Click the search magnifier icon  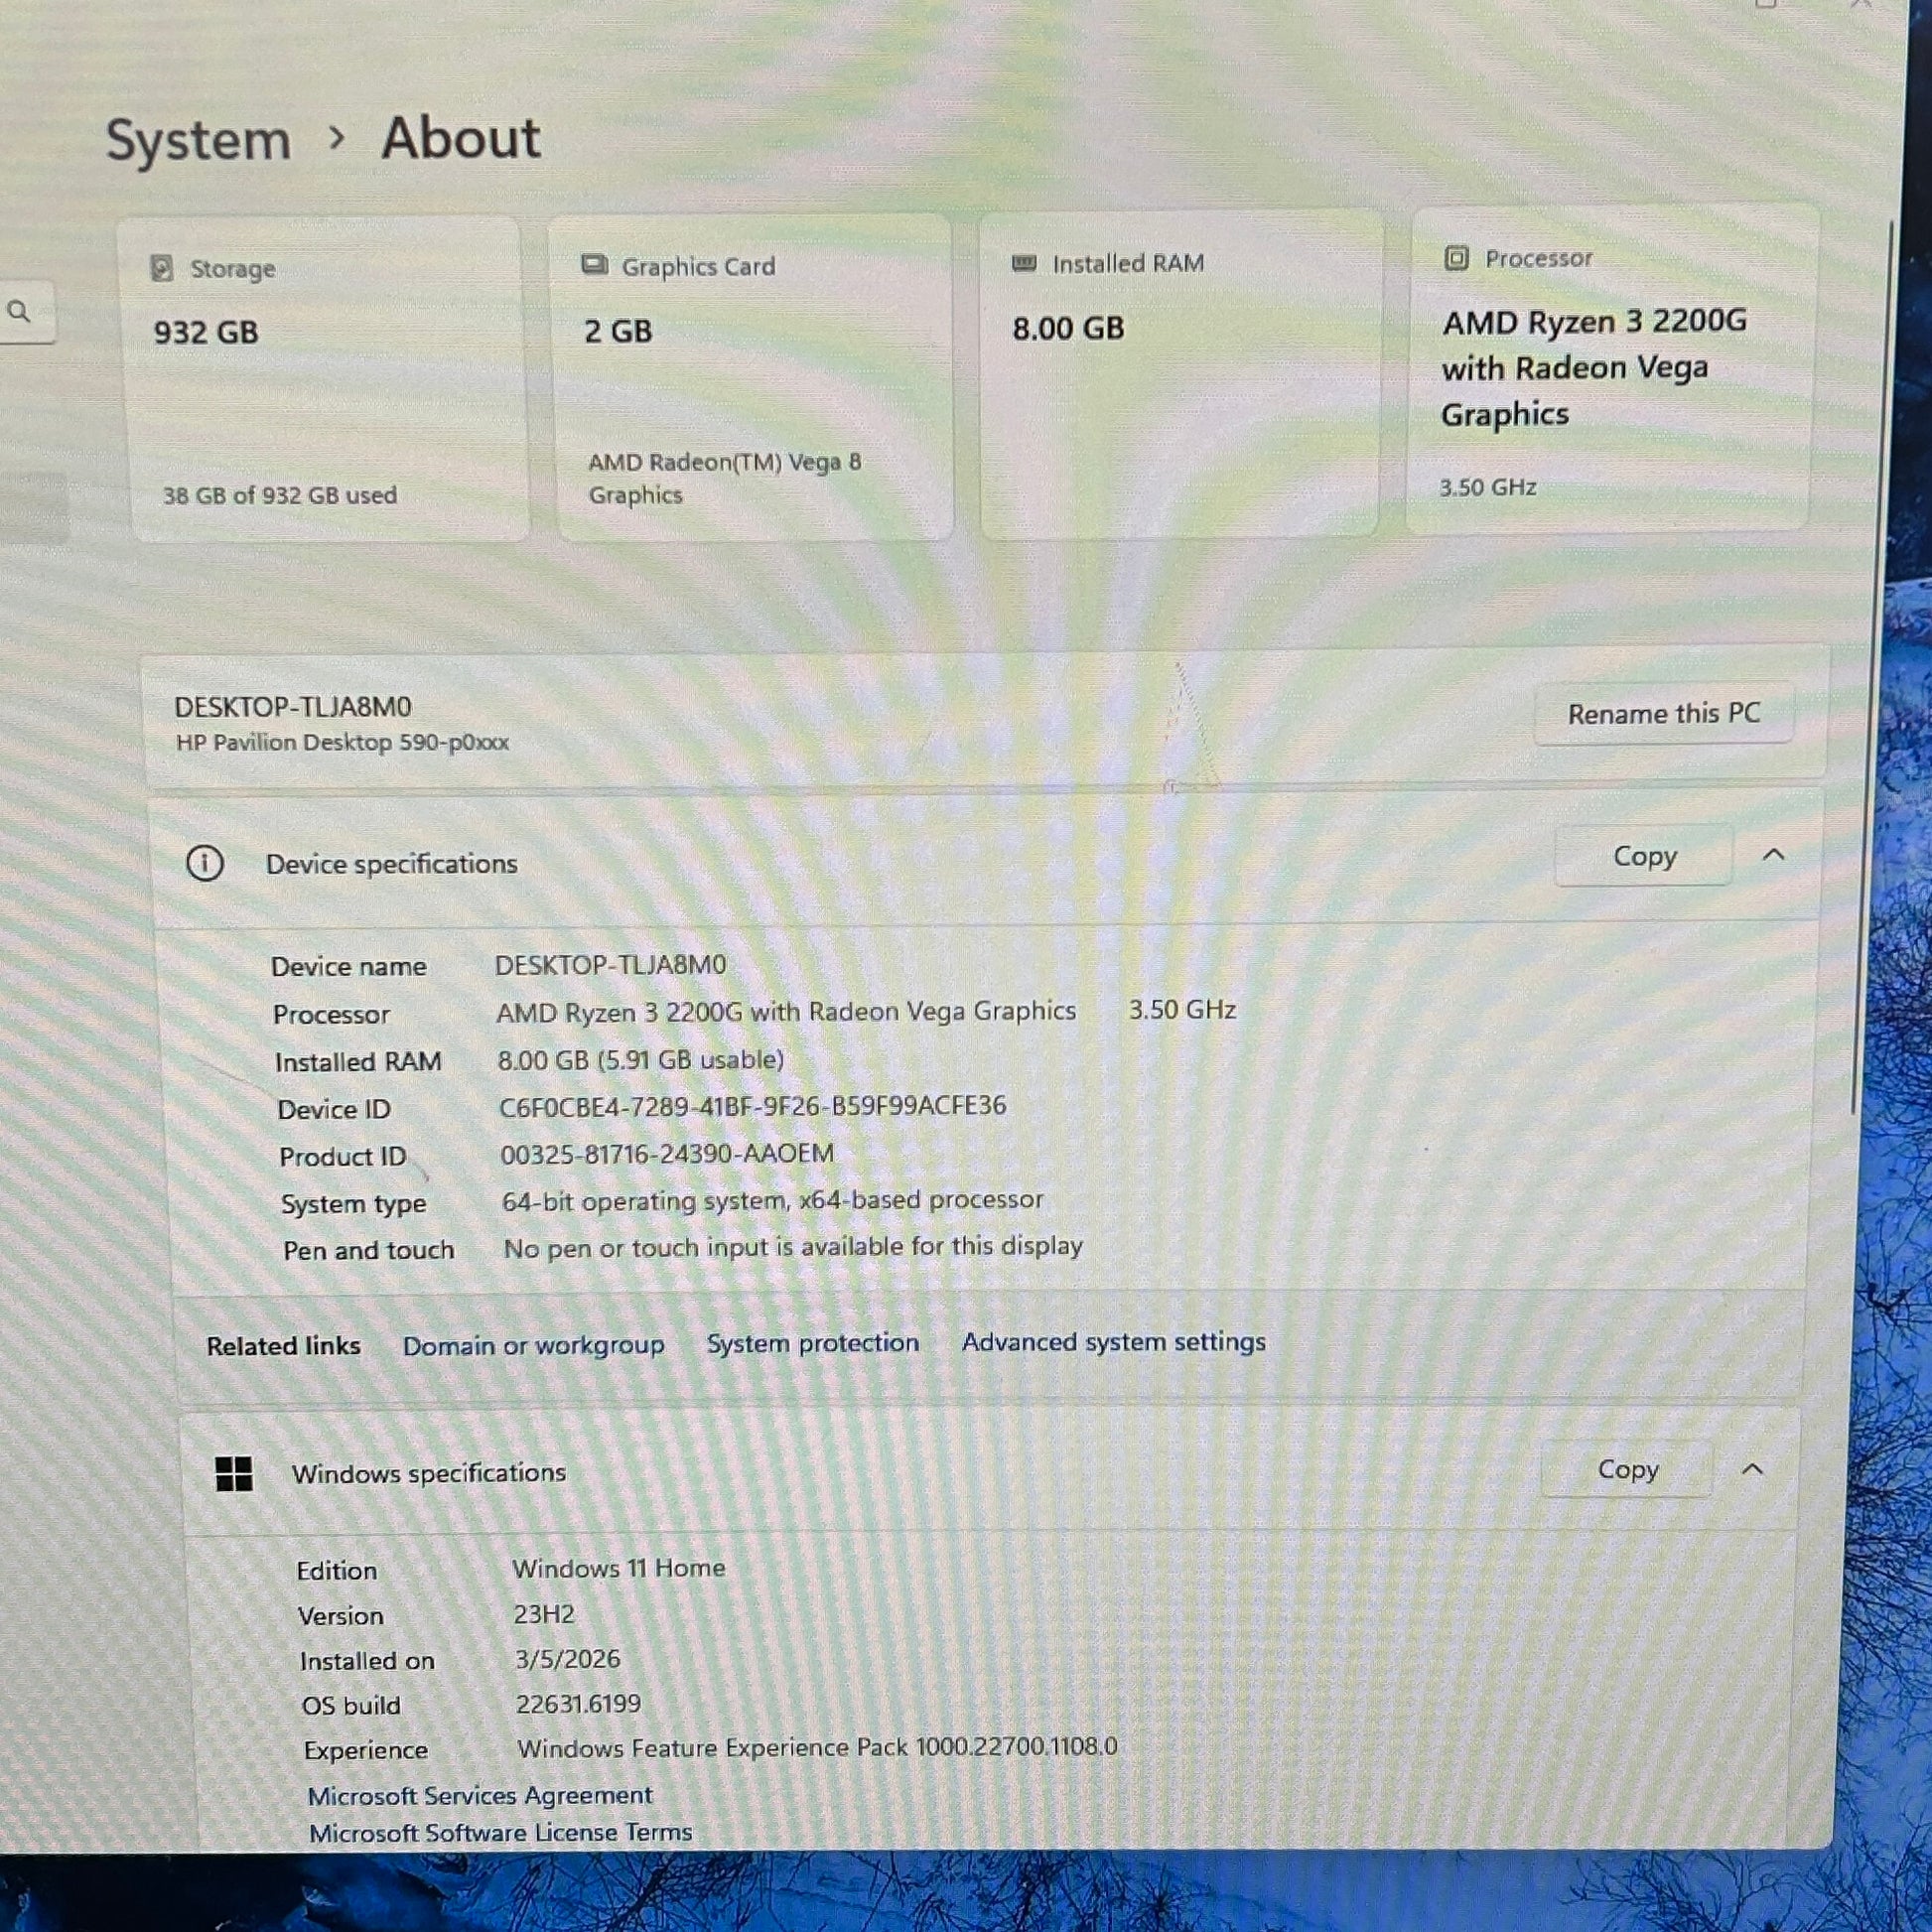coord(19,312)
